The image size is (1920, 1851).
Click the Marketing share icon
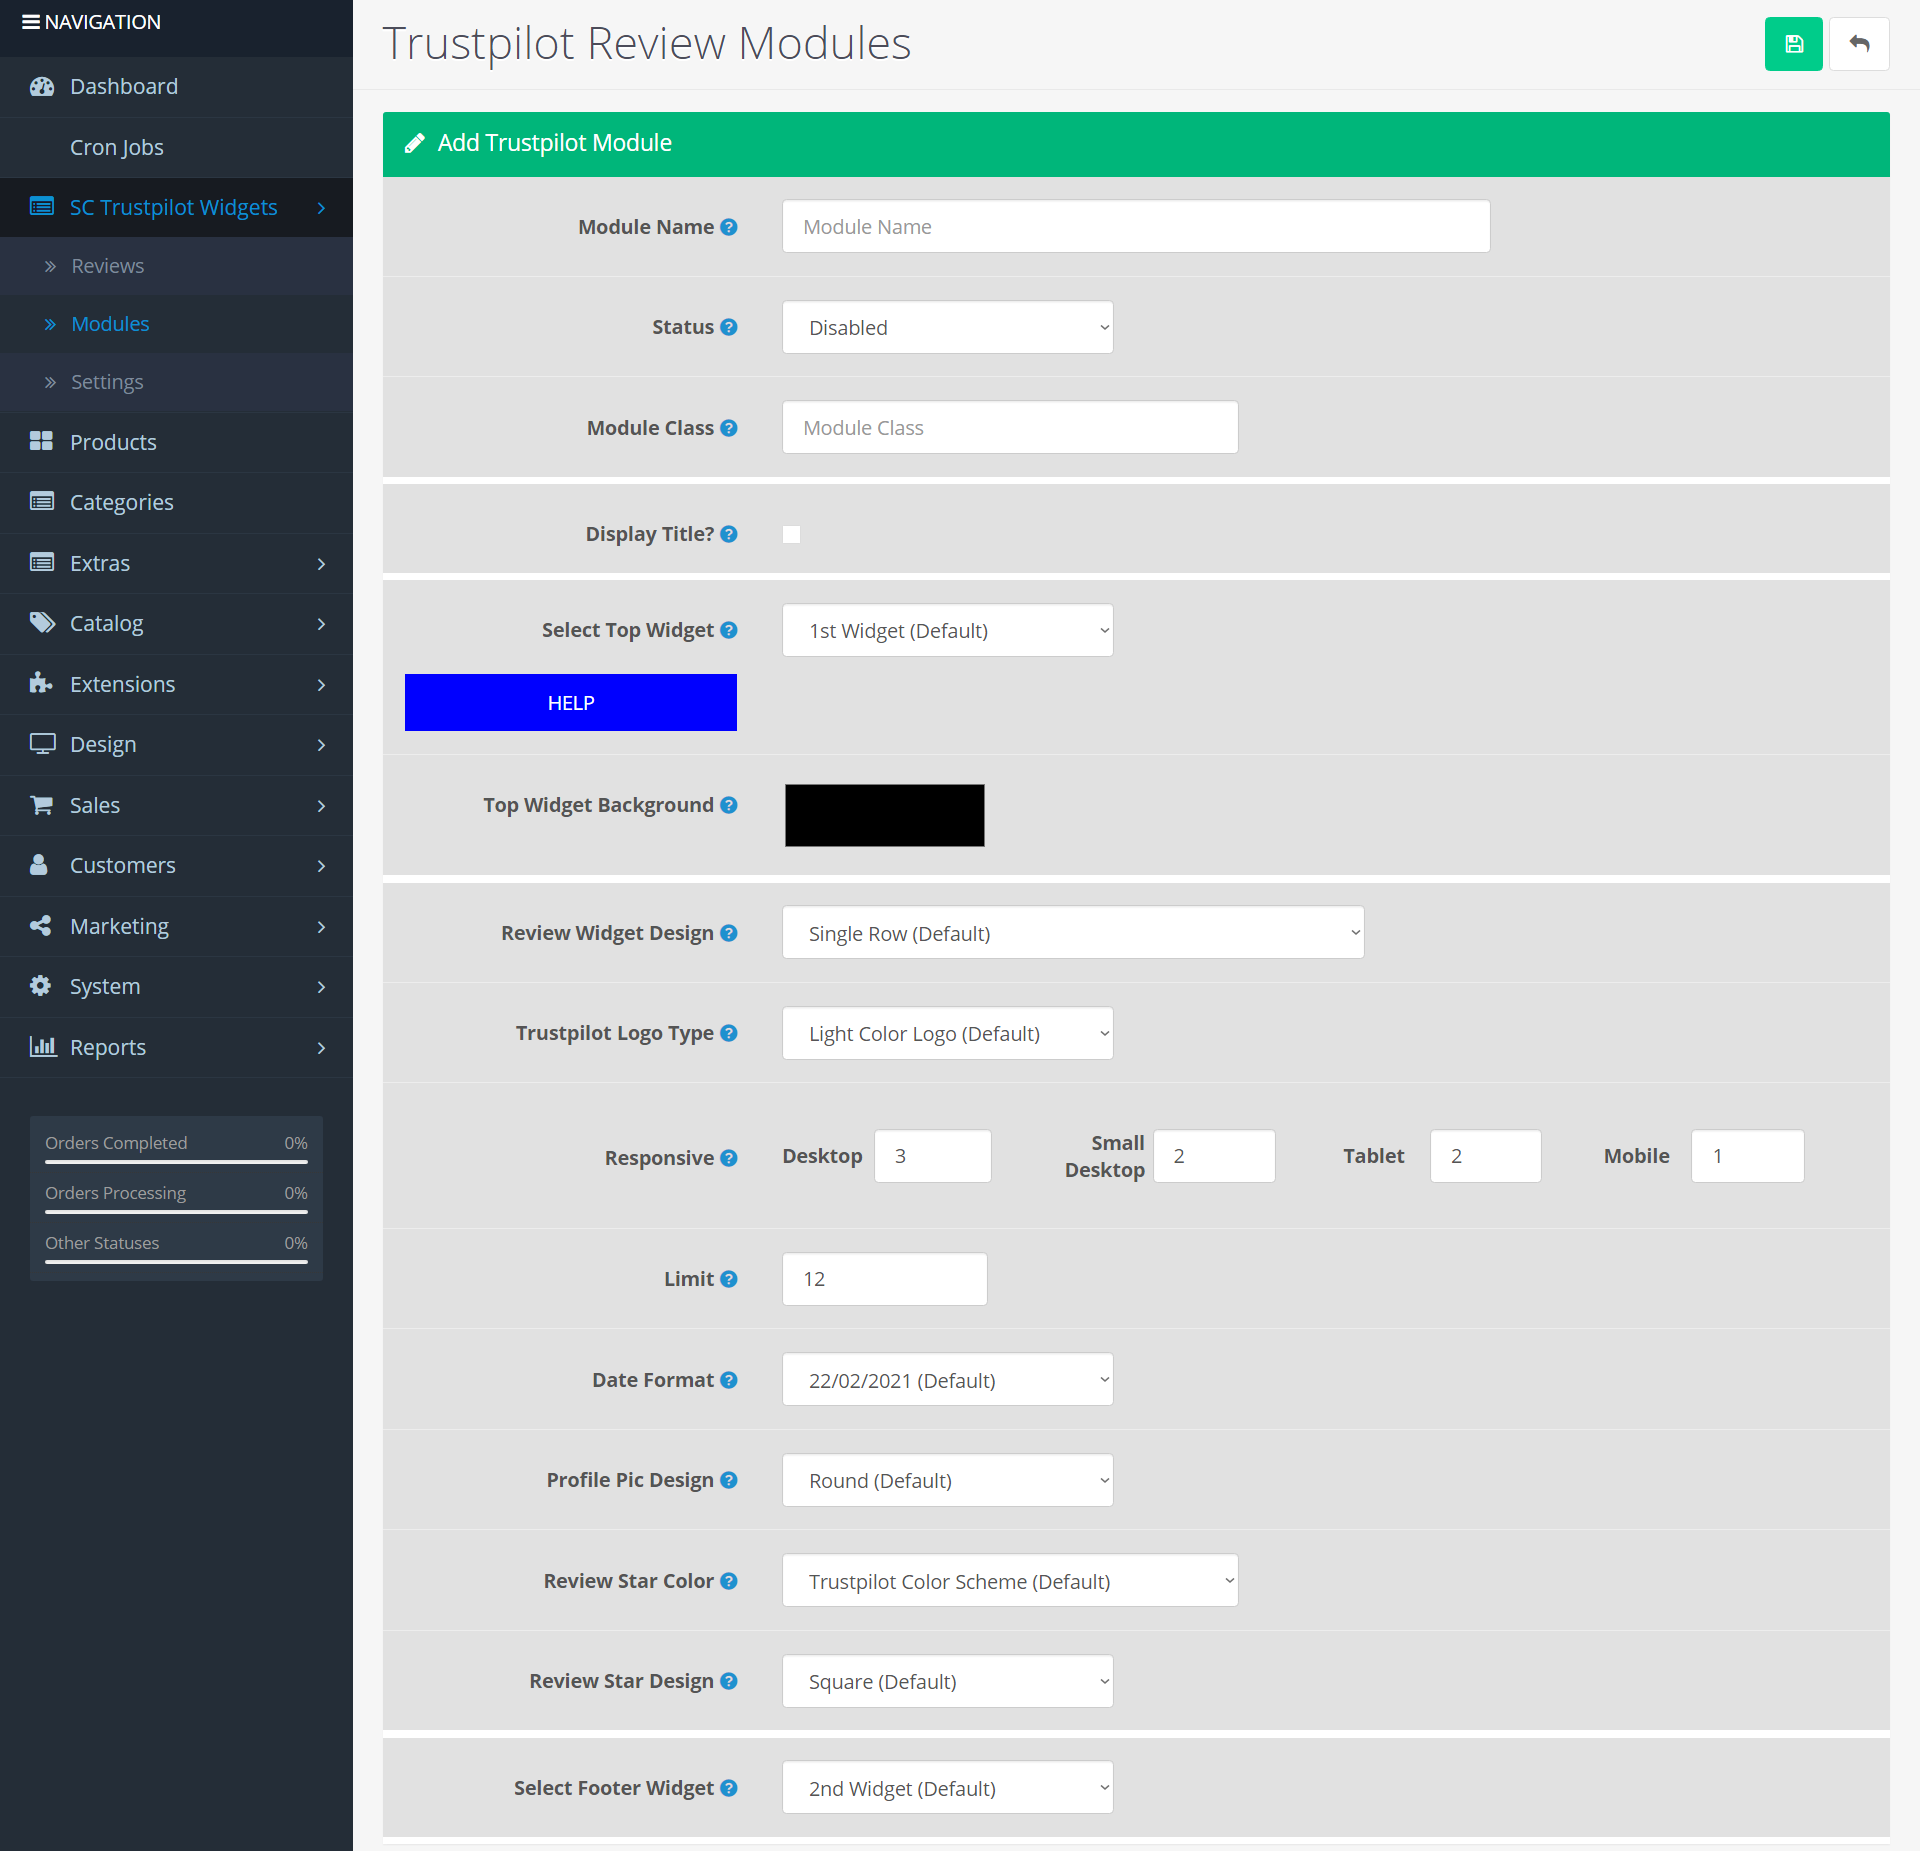(x=41, y=926)
